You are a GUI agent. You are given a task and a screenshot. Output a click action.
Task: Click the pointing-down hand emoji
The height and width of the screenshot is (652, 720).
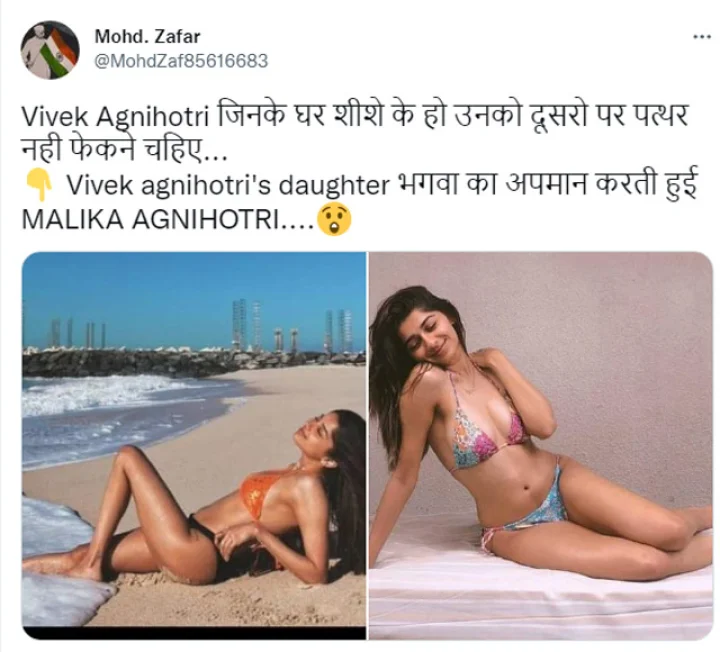(39, 185)
